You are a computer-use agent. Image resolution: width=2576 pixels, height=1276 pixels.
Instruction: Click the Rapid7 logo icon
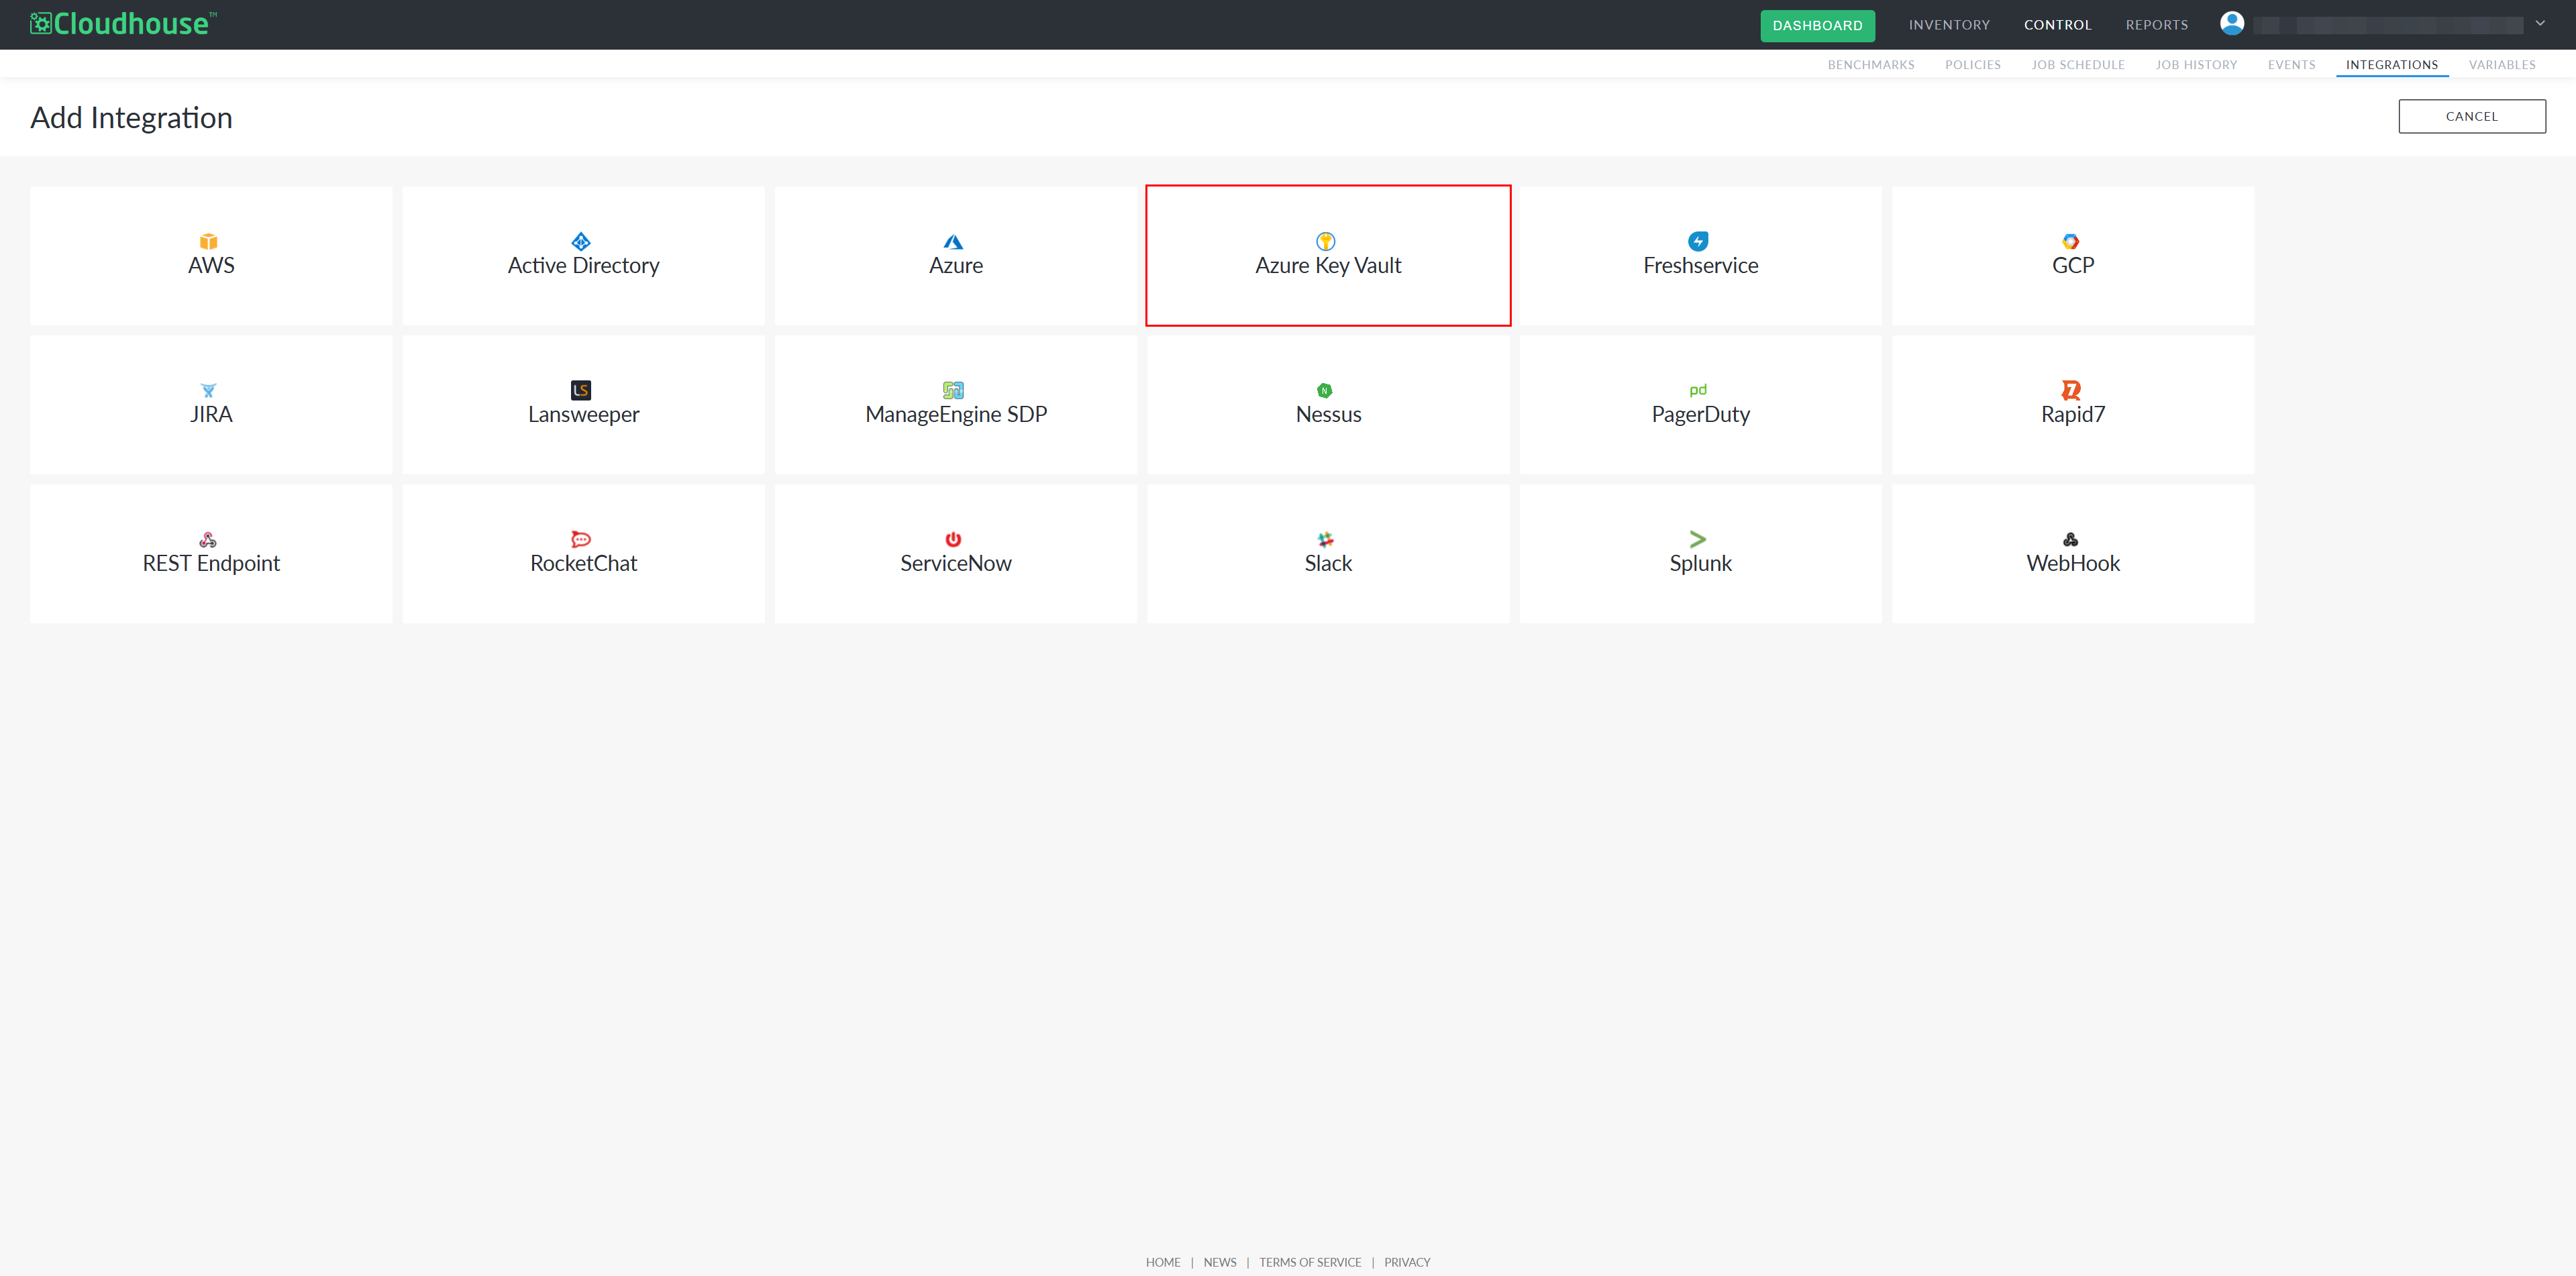[x=2071, y=391]
